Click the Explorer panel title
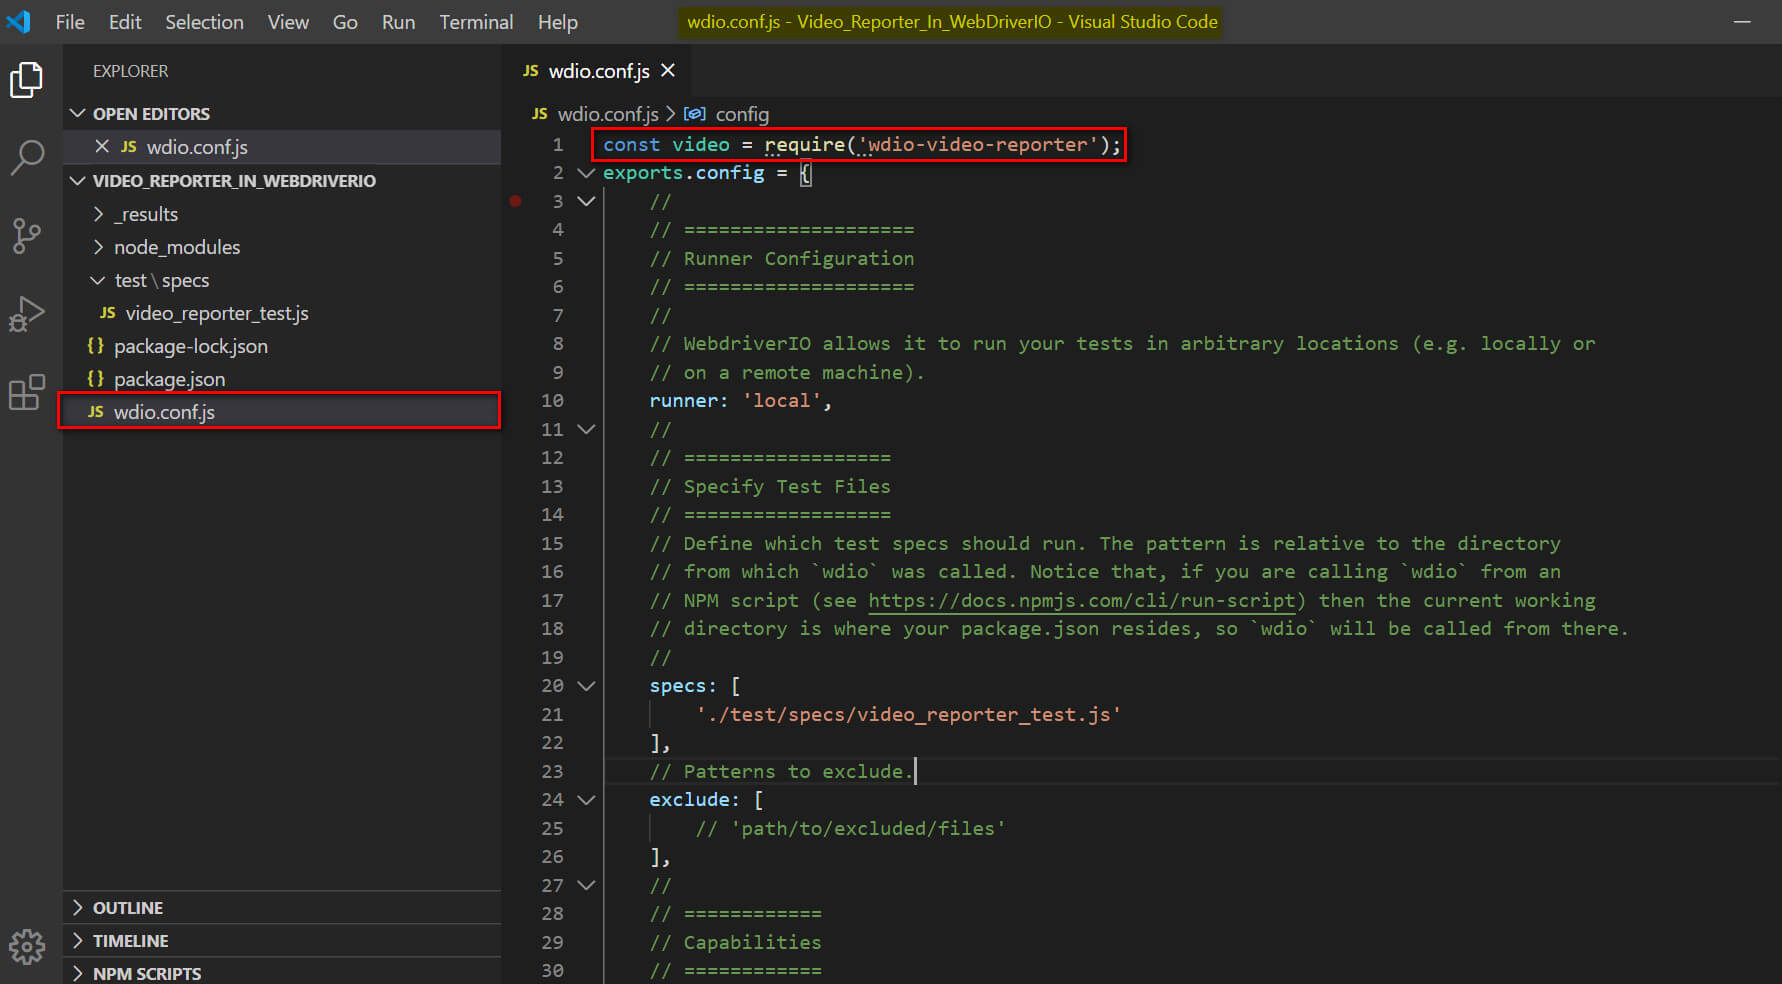 [130, 71]
